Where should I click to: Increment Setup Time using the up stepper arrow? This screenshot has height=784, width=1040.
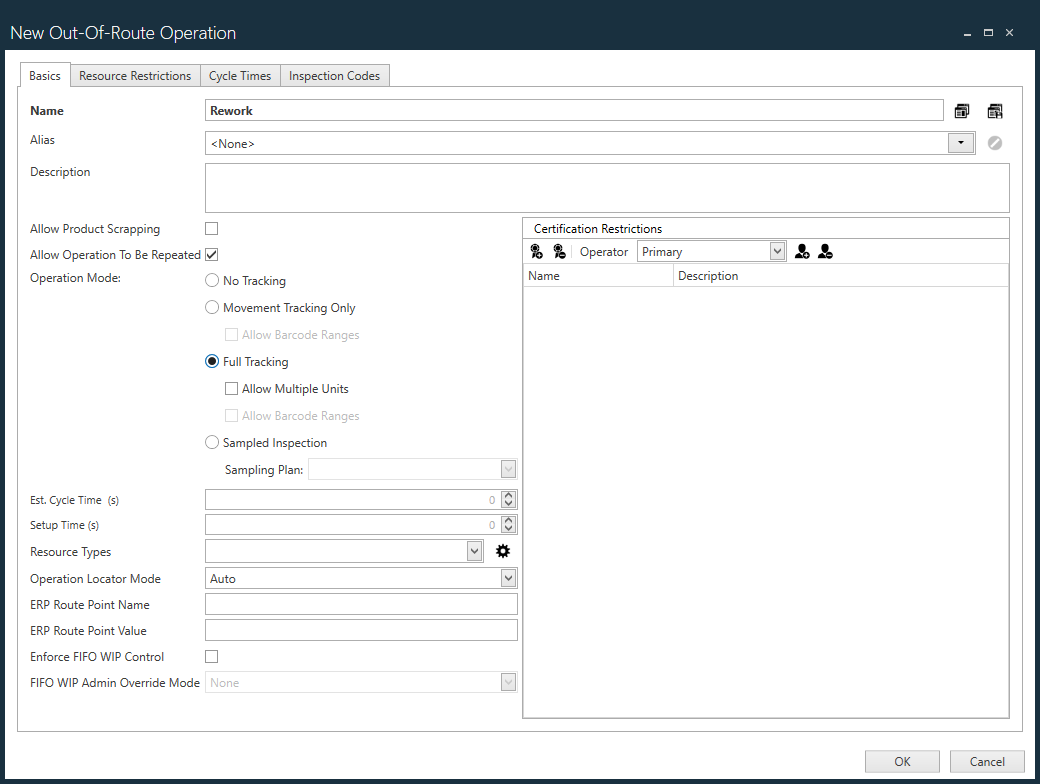click(508, 520)
